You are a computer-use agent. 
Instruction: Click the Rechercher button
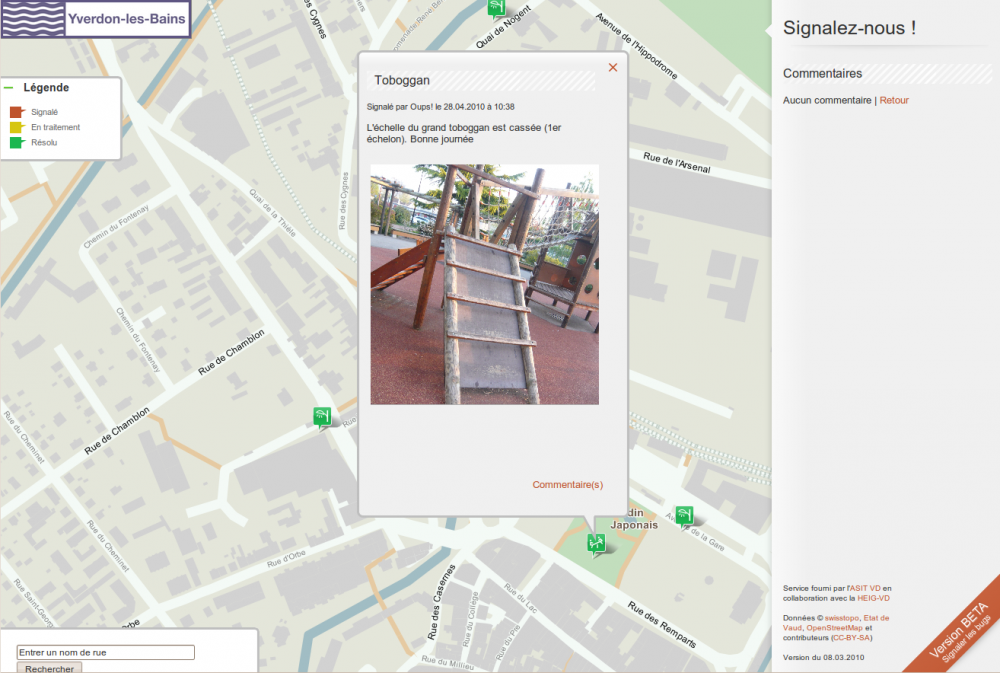pos(49,668)
